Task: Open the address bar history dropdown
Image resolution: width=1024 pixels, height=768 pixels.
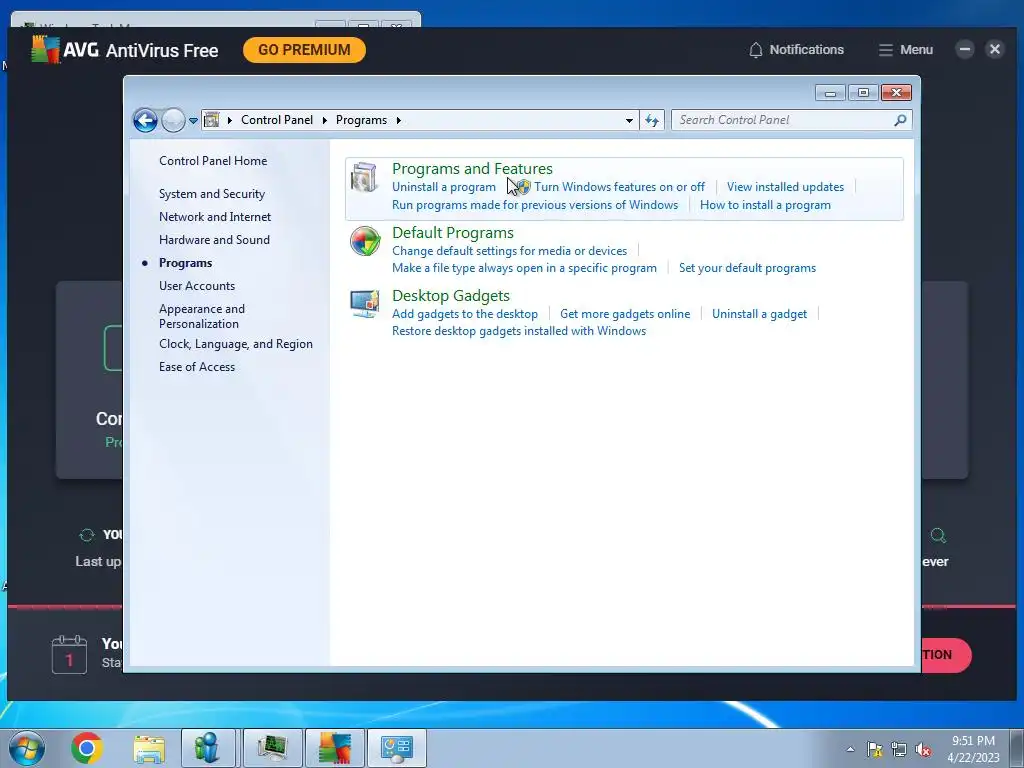Action: point(629,120)
